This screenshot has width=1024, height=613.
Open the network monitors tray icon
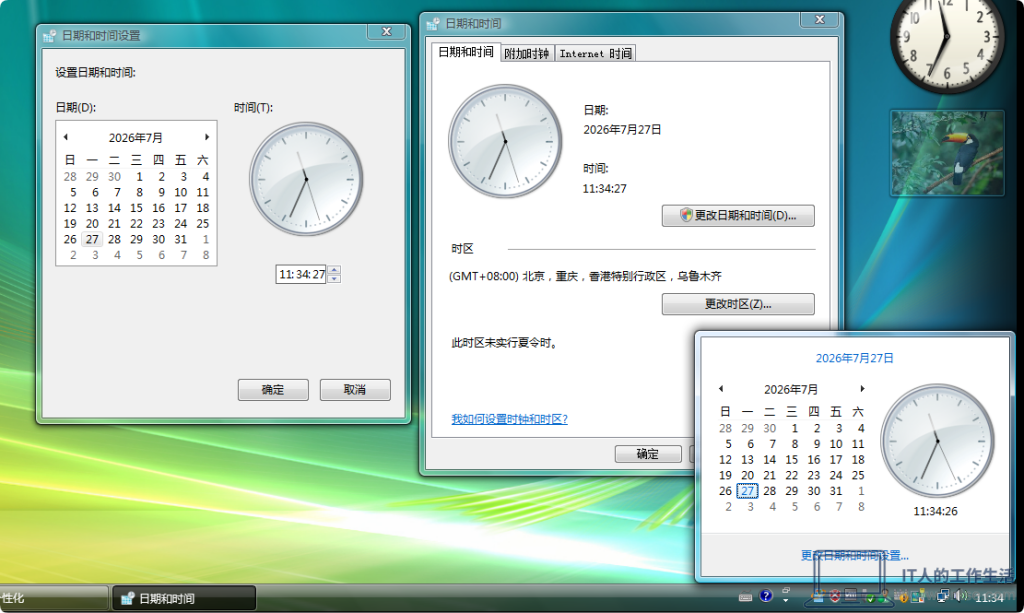943,596
